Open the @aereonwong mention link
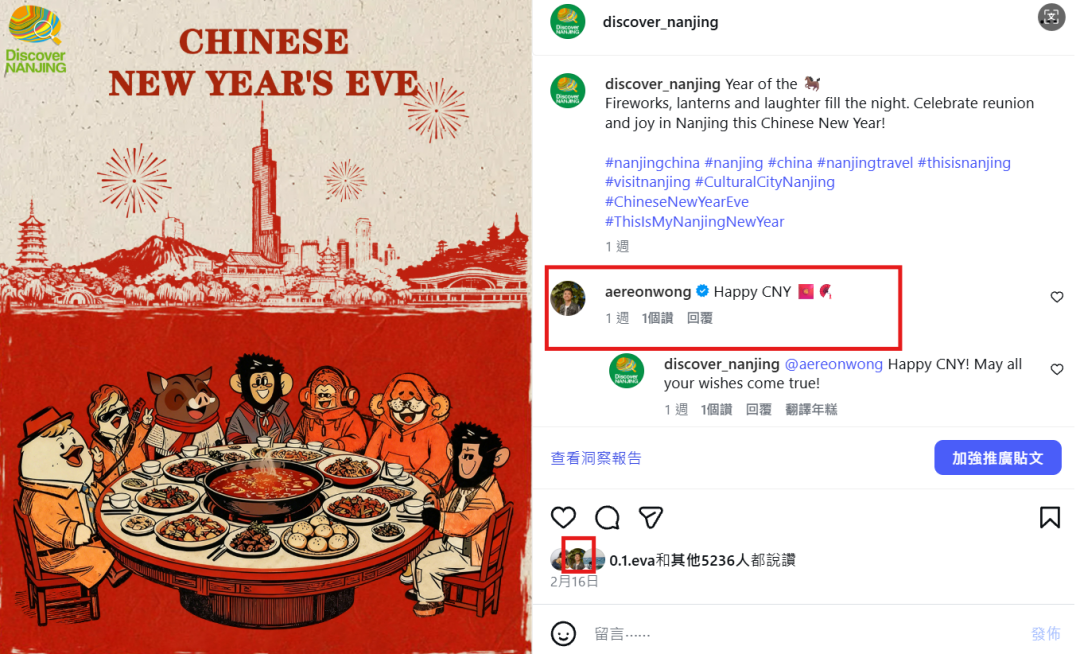The width and height of the screenshot is (1080, 654). [x=833, y=364]
